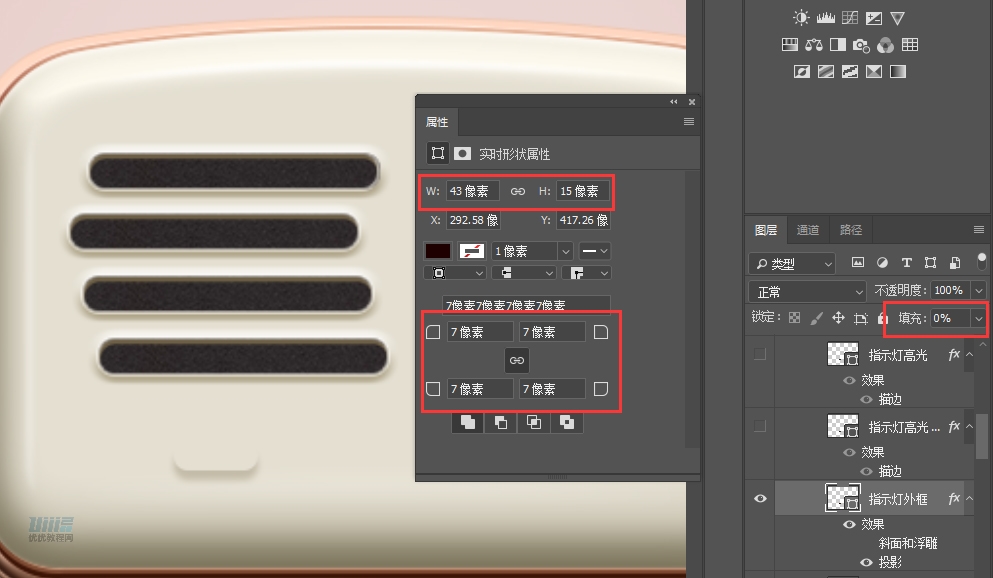Viewport: 993px width, 578px height.
Task: Toggle visibility of 投影 effect
Action: pos(867,563)
